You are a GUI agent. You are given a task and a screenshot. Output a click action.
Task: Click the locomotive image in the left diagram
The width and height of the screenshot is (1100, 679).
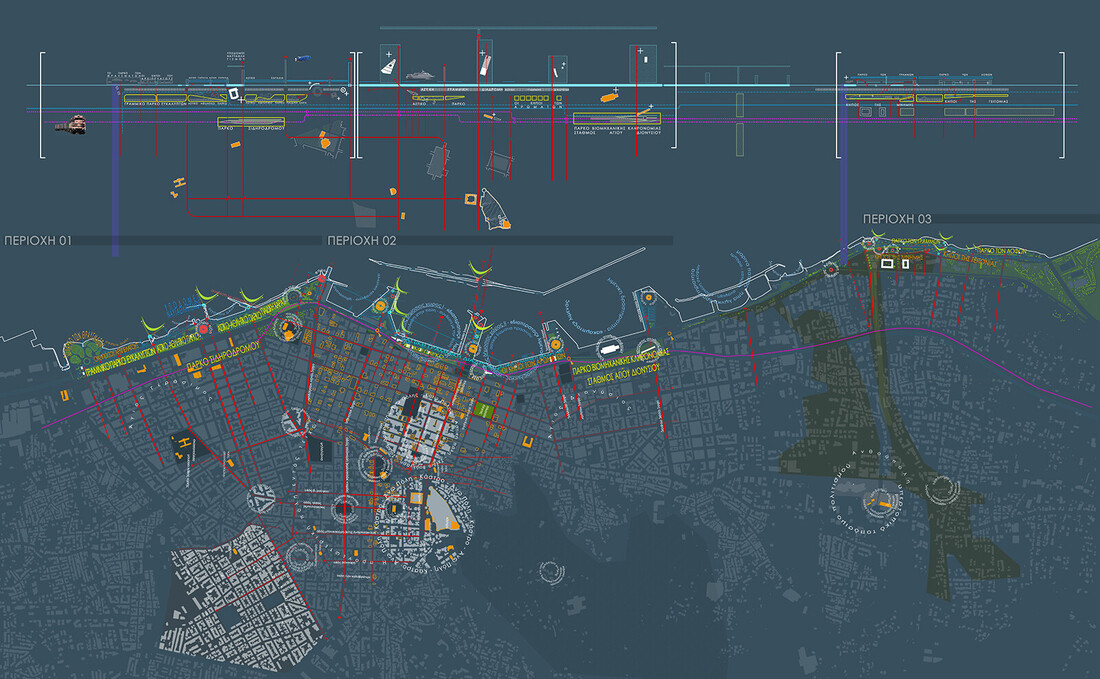click(x=75, y=124)
